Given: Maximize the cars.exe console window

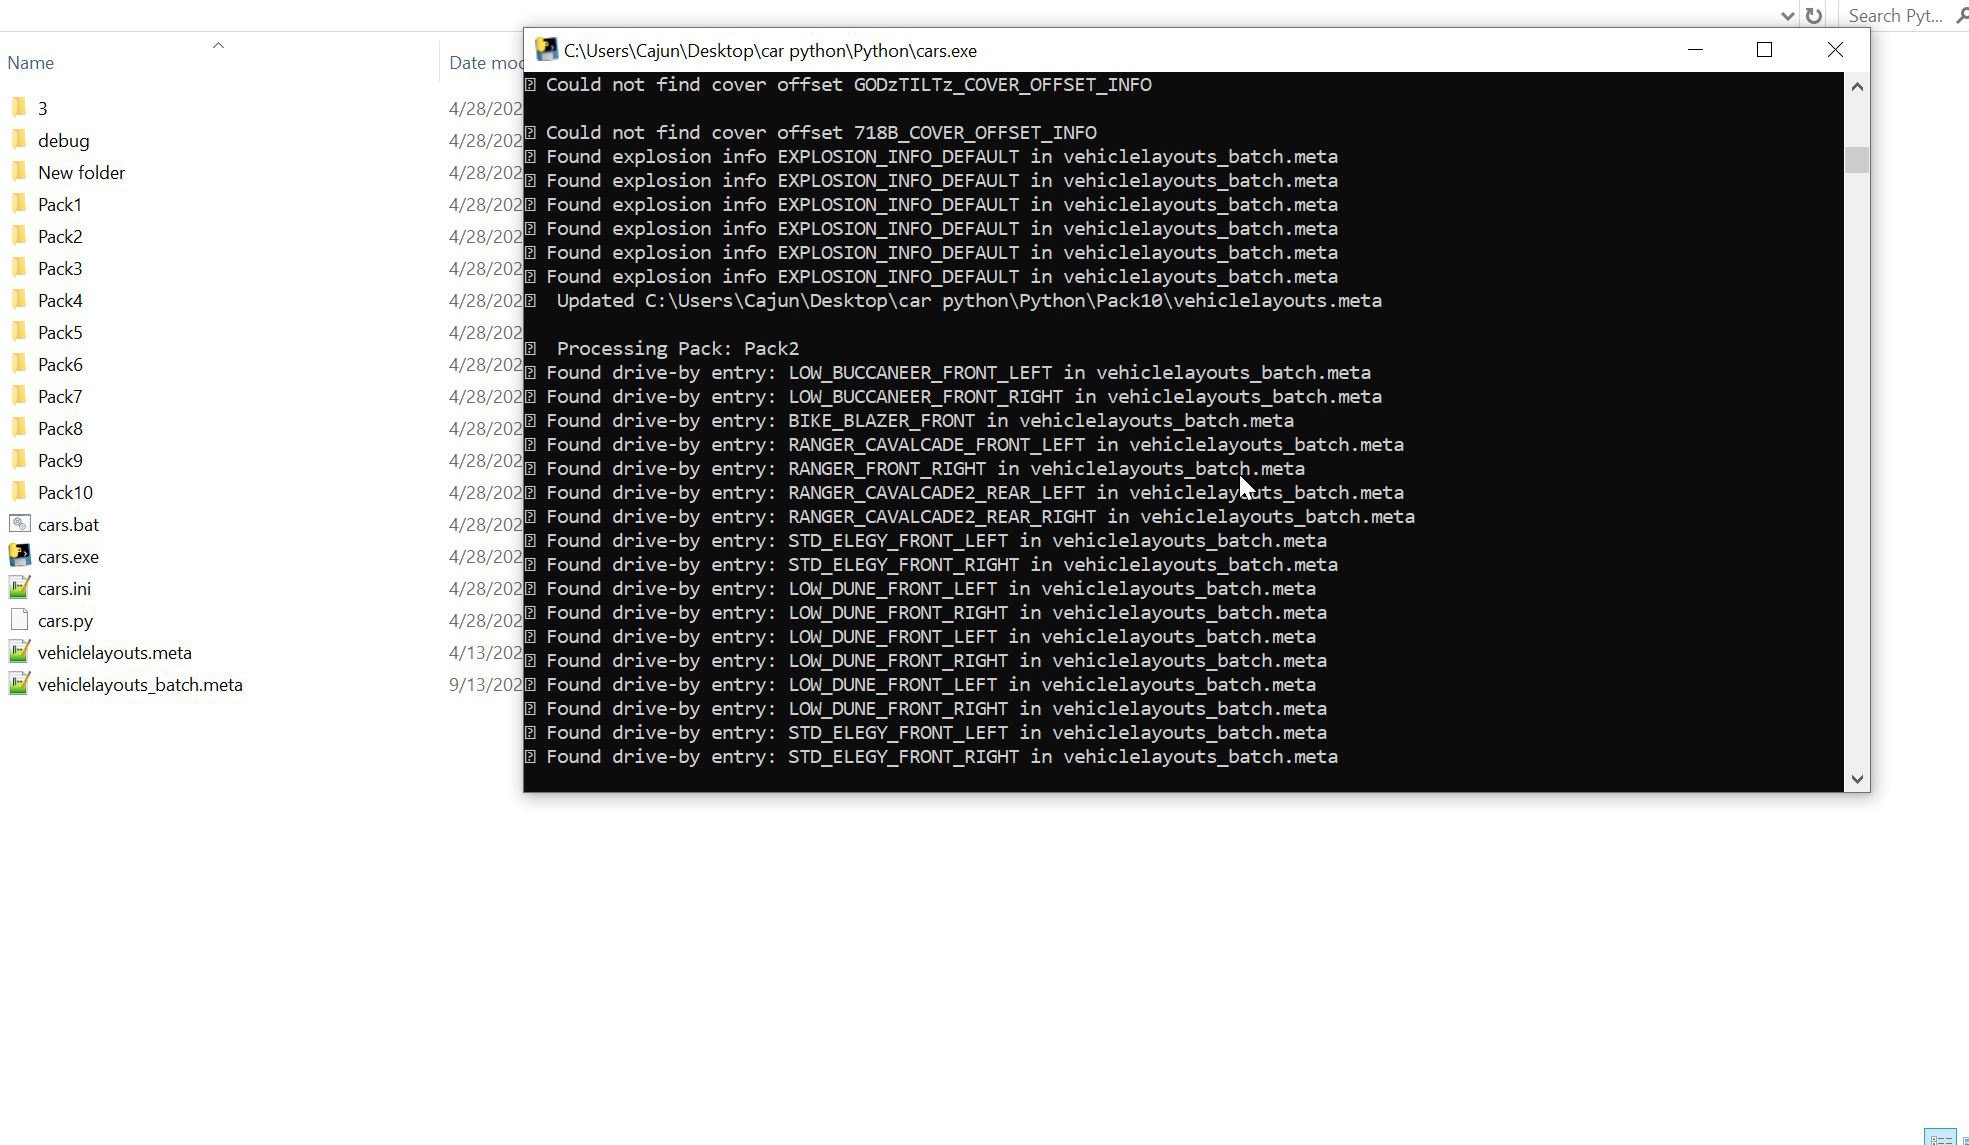Looking at the screenshot, I should point(1765,50).
